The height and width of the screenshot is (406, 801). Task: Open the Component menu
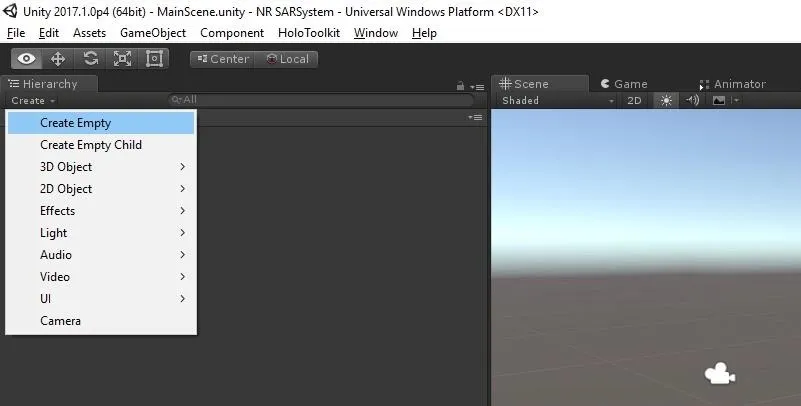coord(232,33)
